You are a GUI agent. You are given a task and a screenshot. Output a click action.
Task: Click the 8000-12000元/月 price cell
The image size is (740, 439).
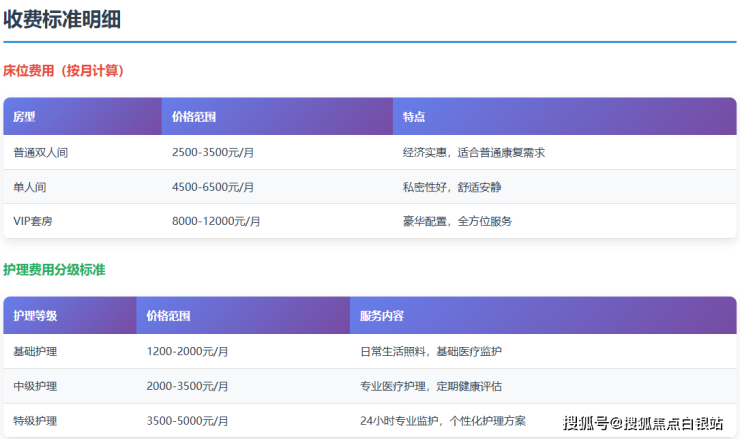pos(216,221)
